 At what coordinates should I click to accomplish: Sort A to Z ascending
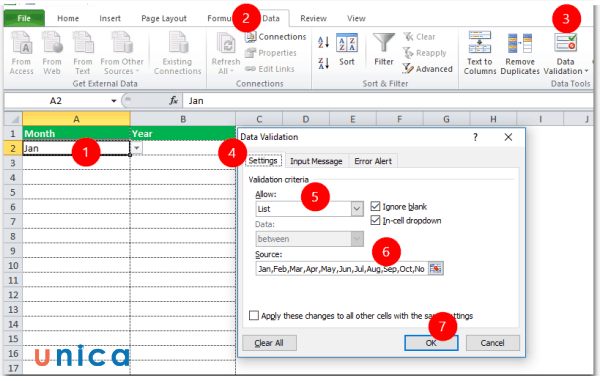coord(324,42)
